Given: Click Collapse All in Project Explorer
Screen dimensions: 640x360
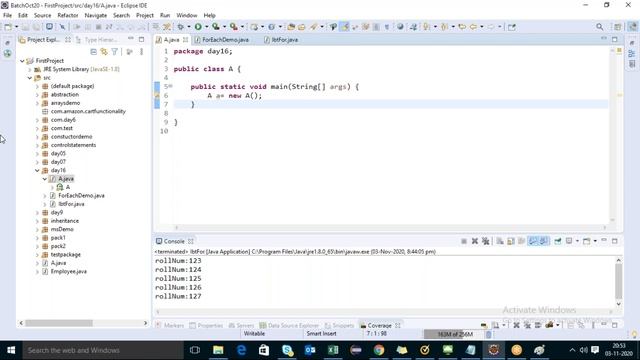Looking at the screenshot, I should [x=93, y=52].
